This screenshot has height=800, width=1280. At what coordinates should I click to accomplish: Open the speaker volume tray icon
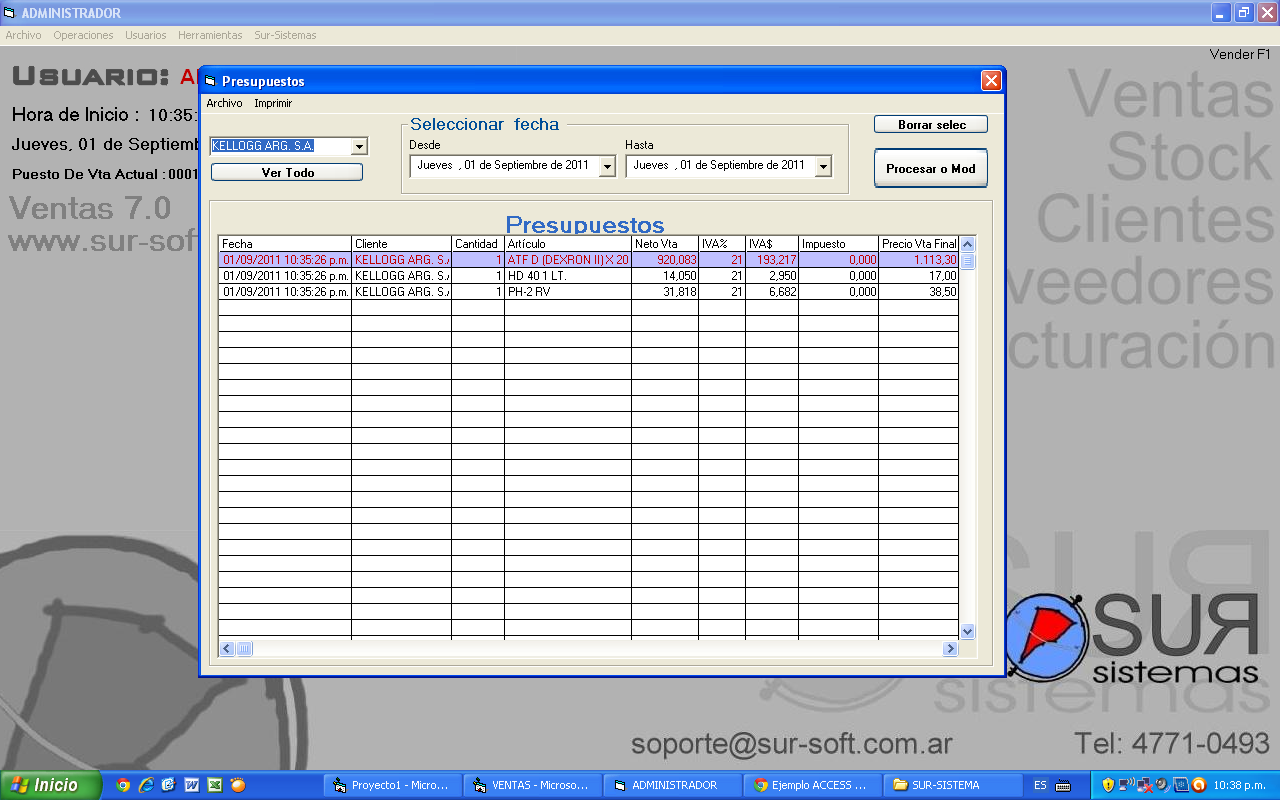tap(1162, 785)
